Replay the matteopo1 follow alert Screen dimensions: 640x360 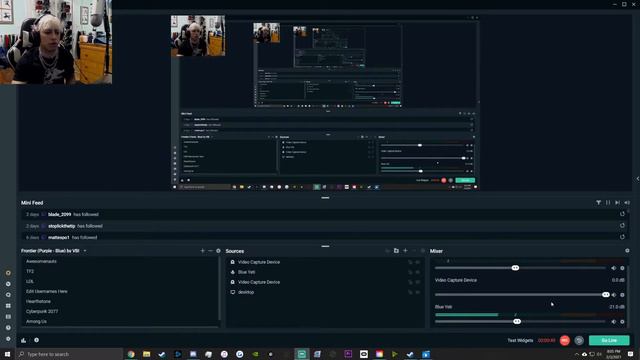point(622,237)
